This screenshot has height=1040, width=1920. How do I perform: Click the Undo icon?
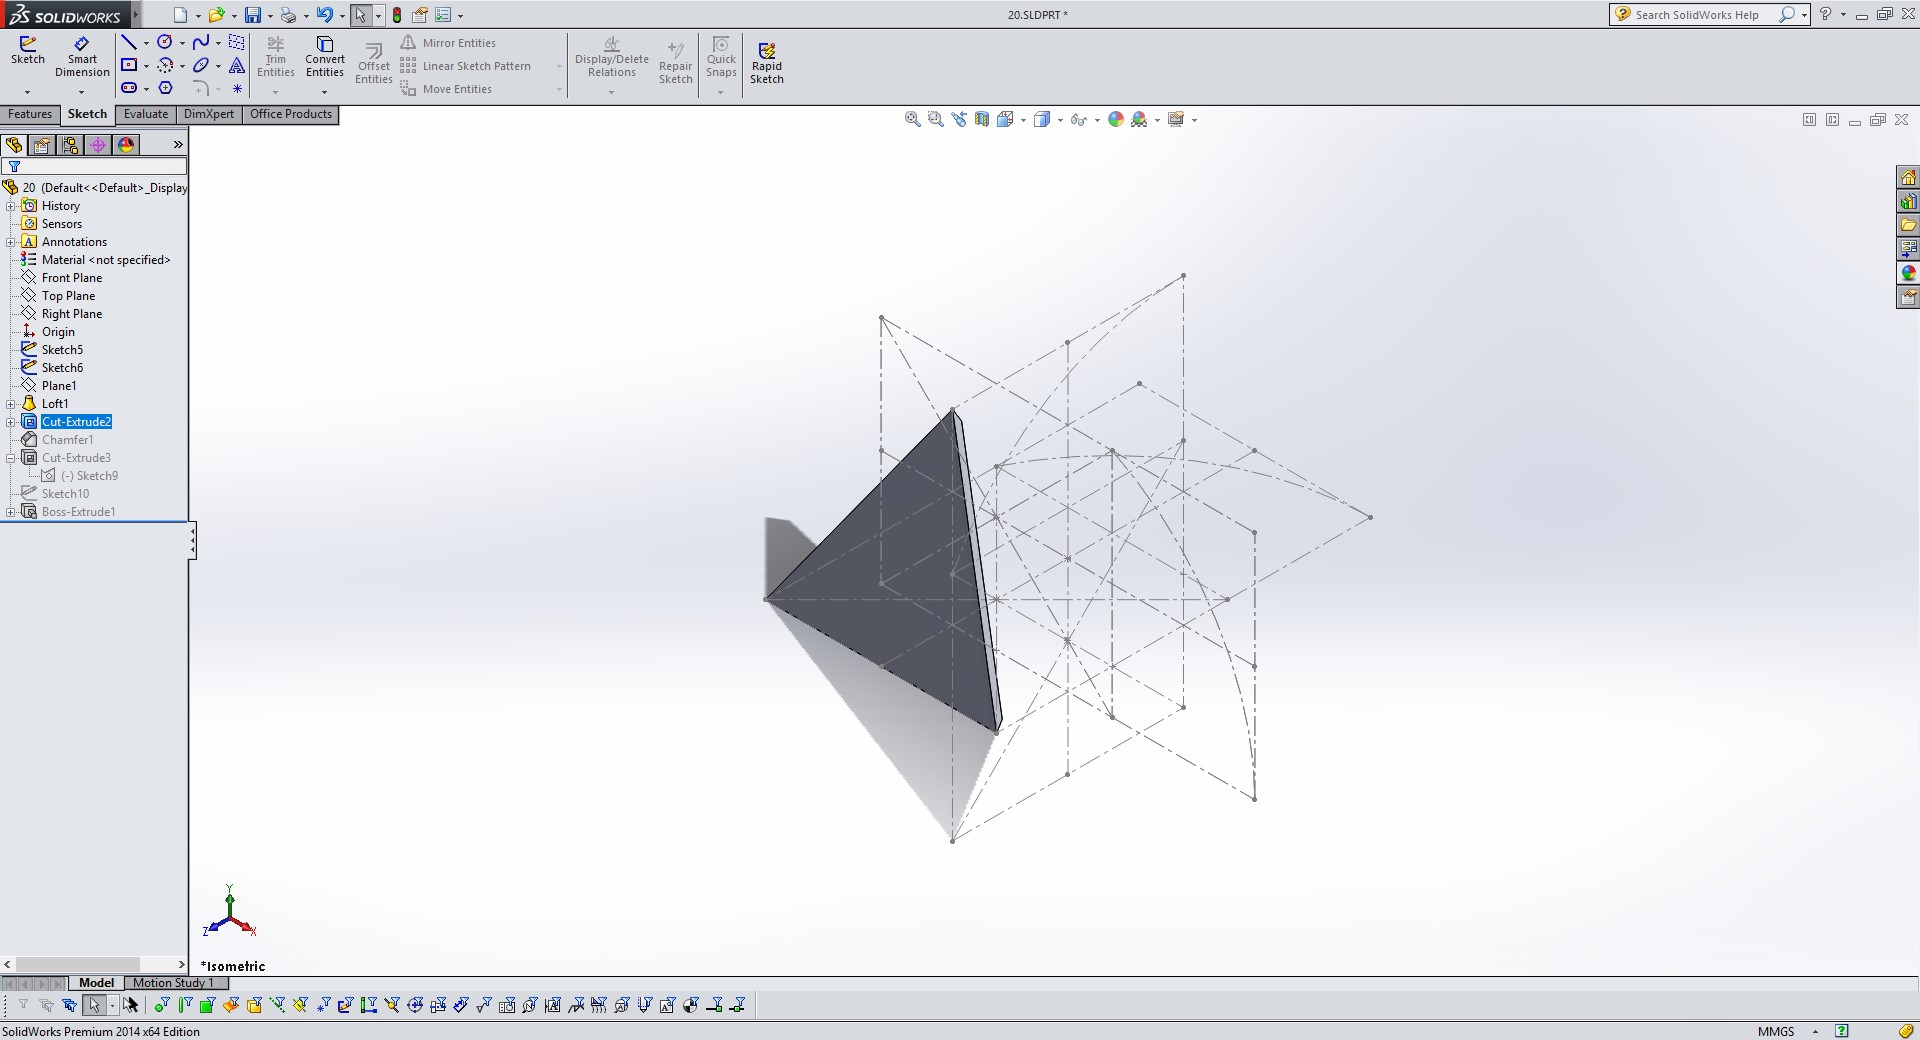click(324, 15)
